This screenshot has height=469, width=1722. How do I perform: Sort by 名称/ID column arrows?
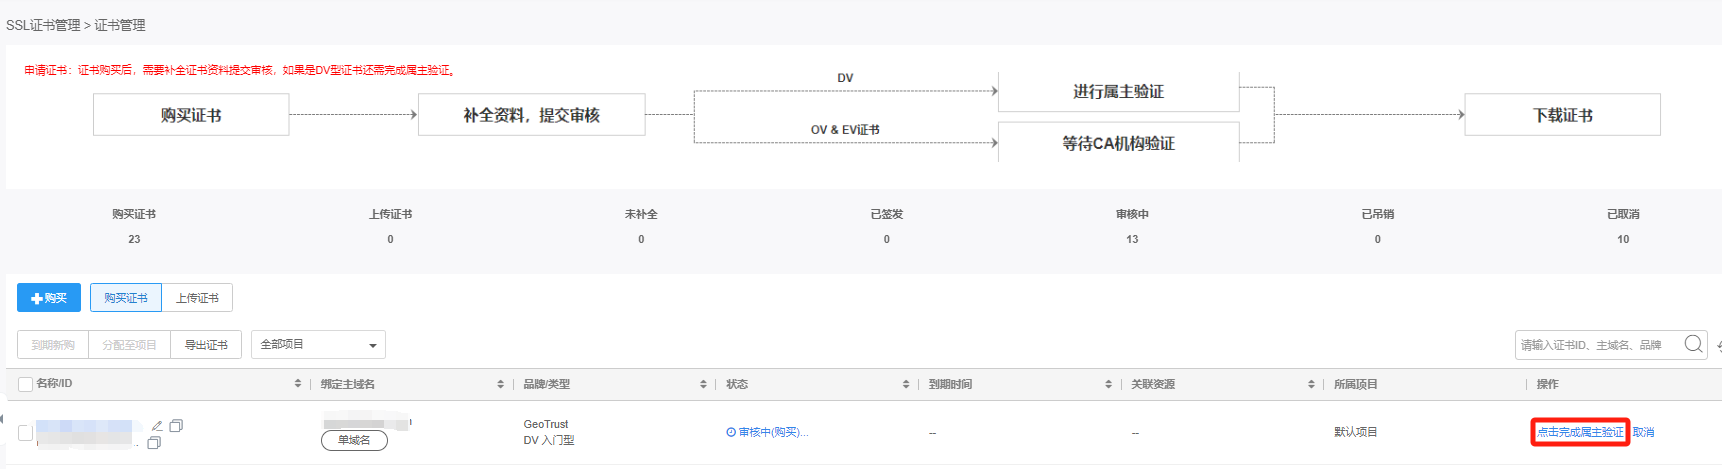298,384
